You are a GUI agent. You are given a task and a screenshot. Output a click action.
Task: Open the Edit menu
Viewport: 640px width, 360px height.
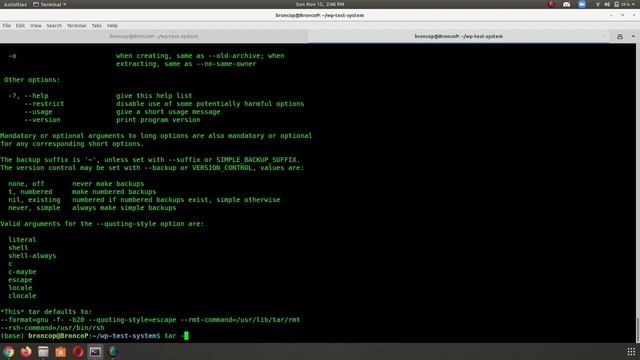click(20, 26)
